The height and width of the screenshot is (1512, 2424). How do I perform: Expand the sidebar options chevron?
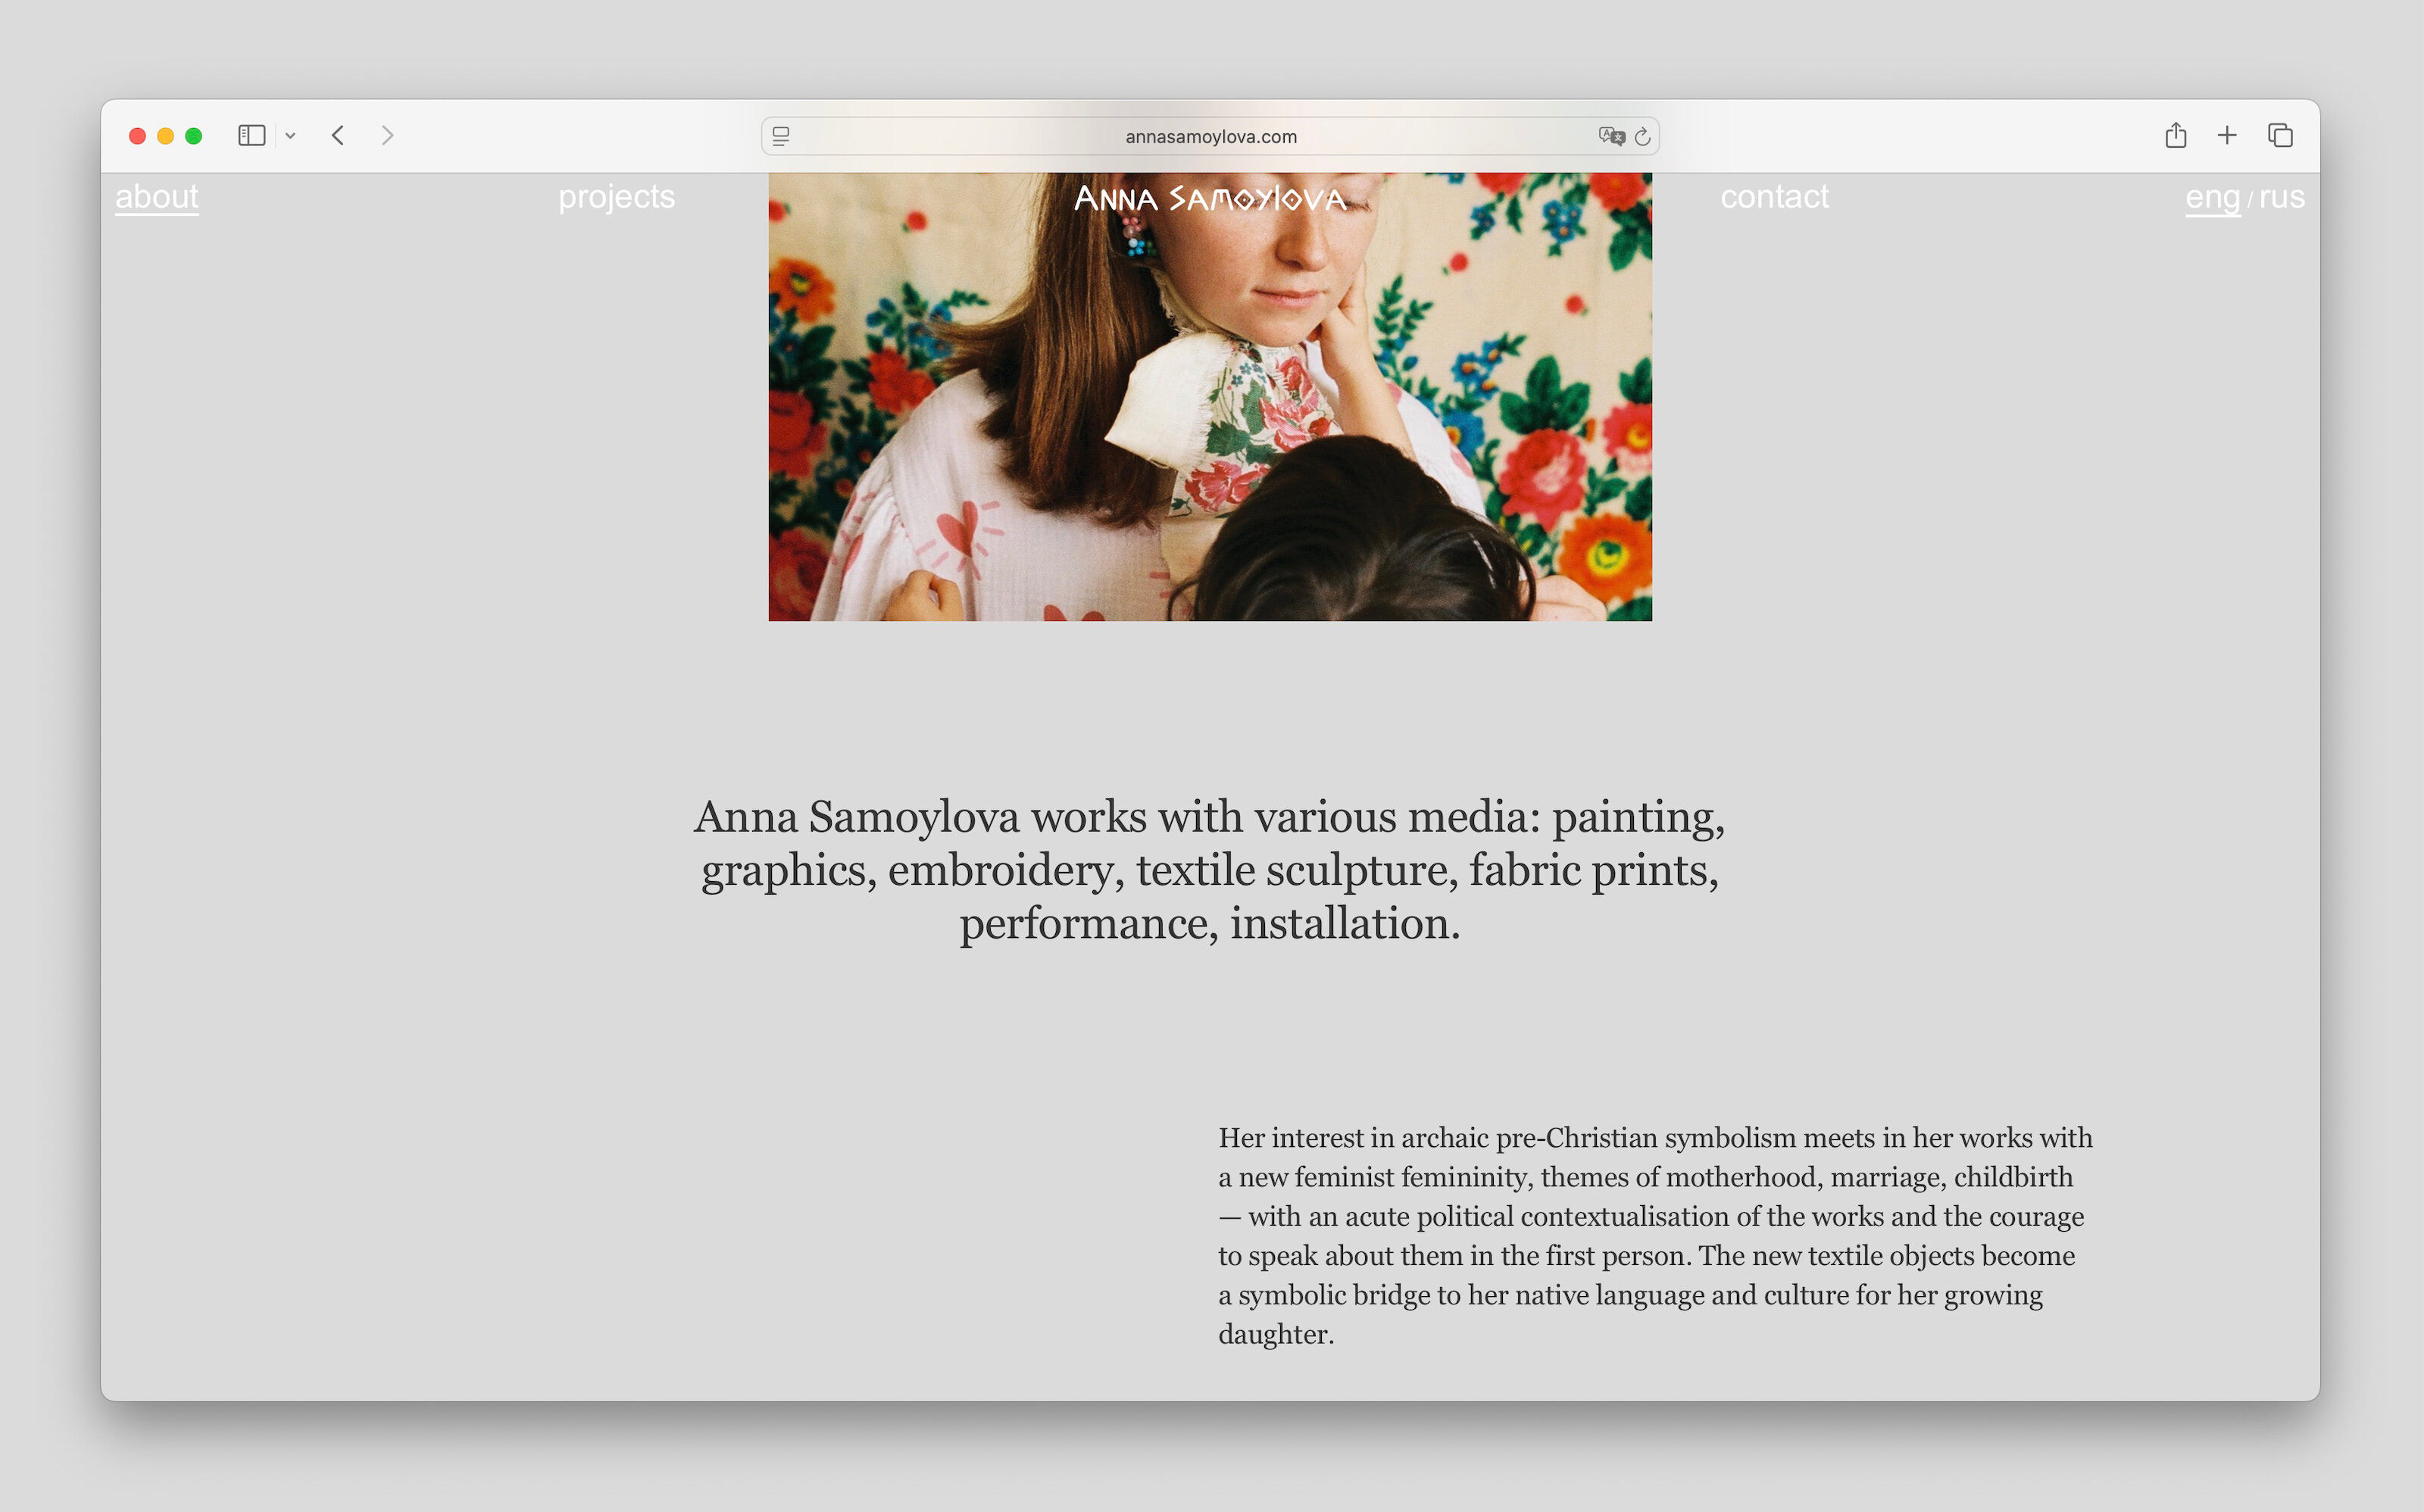(x=290, y=136)
